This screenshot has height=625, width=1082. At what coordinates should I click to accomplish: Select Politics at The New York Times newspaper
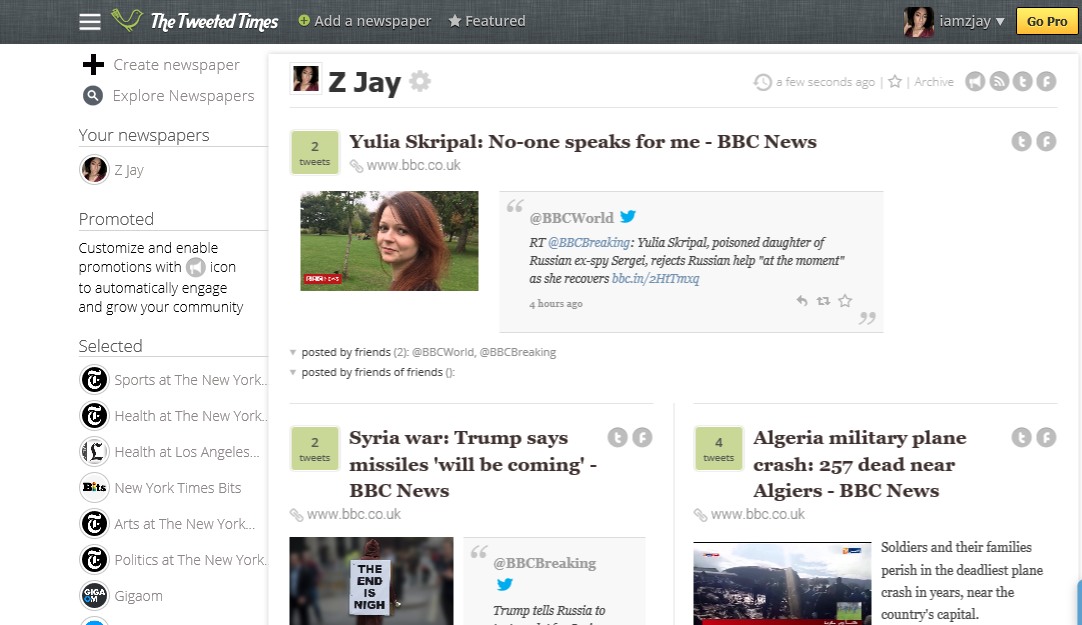pyautogui.click(x=190, y=560)
